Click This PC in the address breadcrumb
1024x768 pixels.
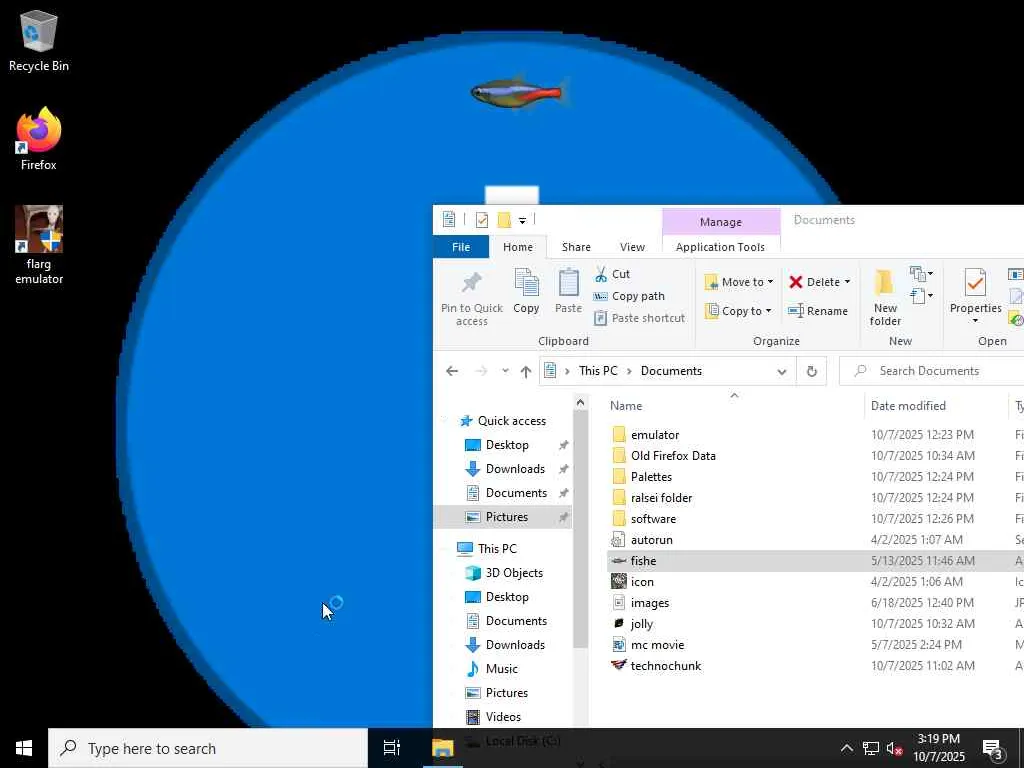point(598,371)
